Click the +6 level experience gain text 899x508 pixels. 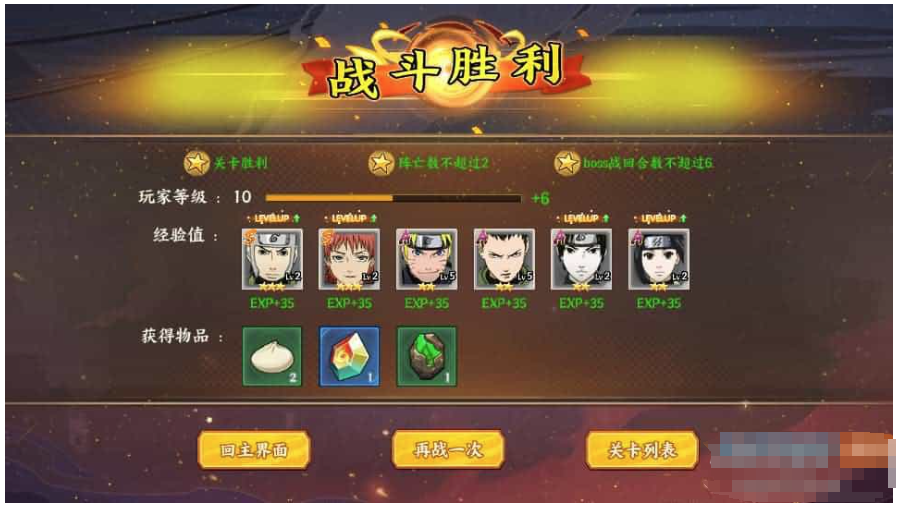click(540, 198)
